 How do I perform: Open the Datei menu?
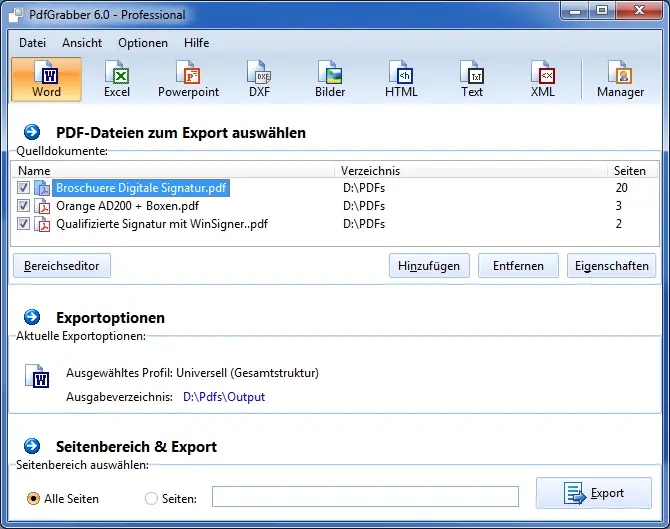[x=32, y=43]
